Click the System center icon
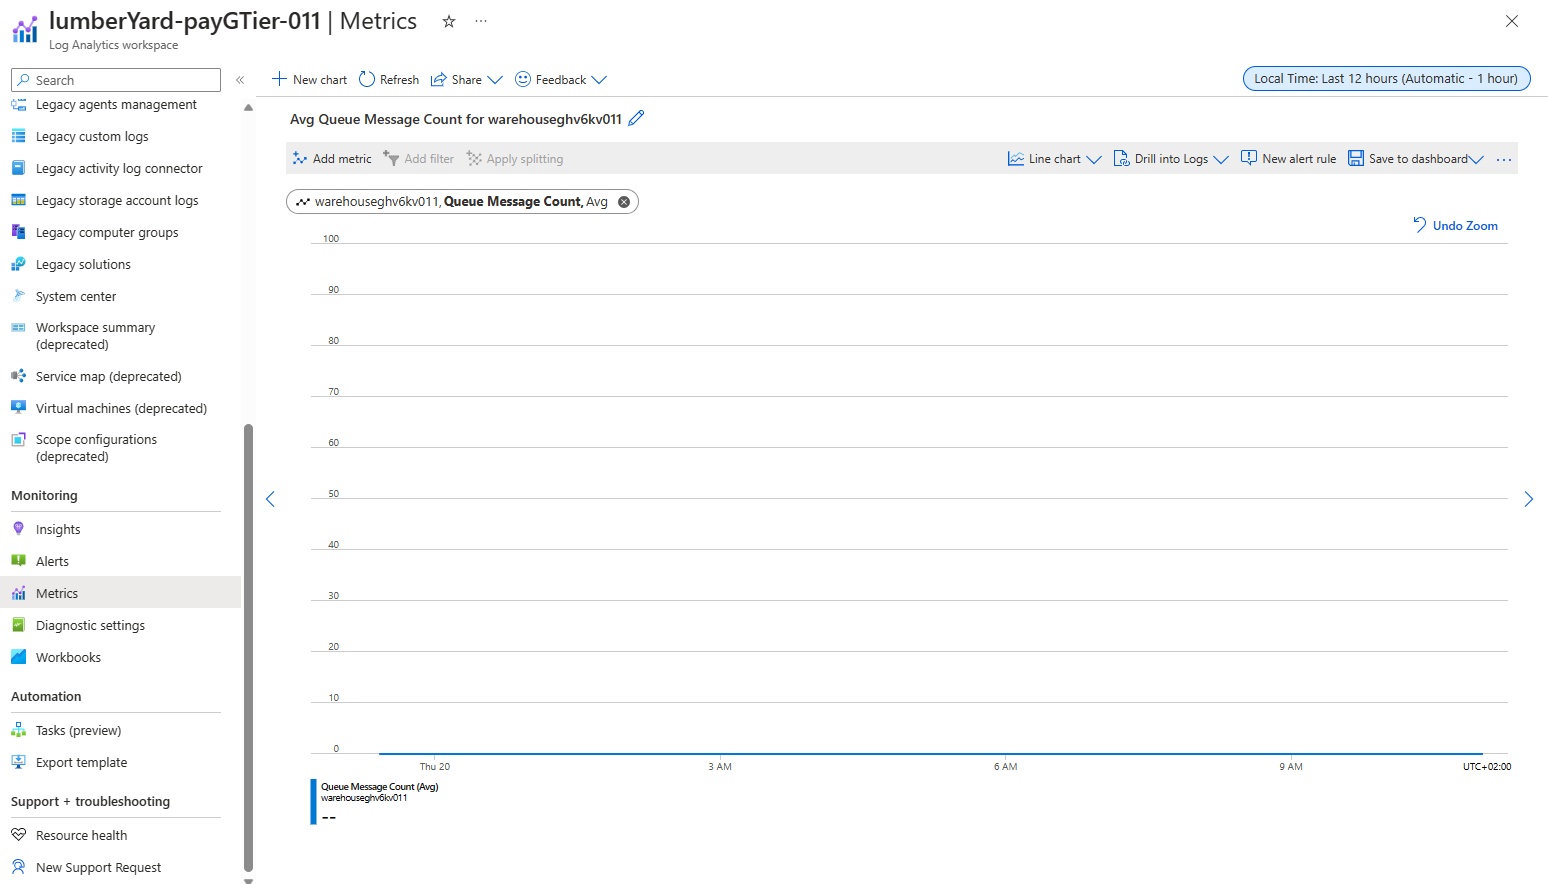Image resolution: width=1548 pixels, height=884 pixels. 18,297
